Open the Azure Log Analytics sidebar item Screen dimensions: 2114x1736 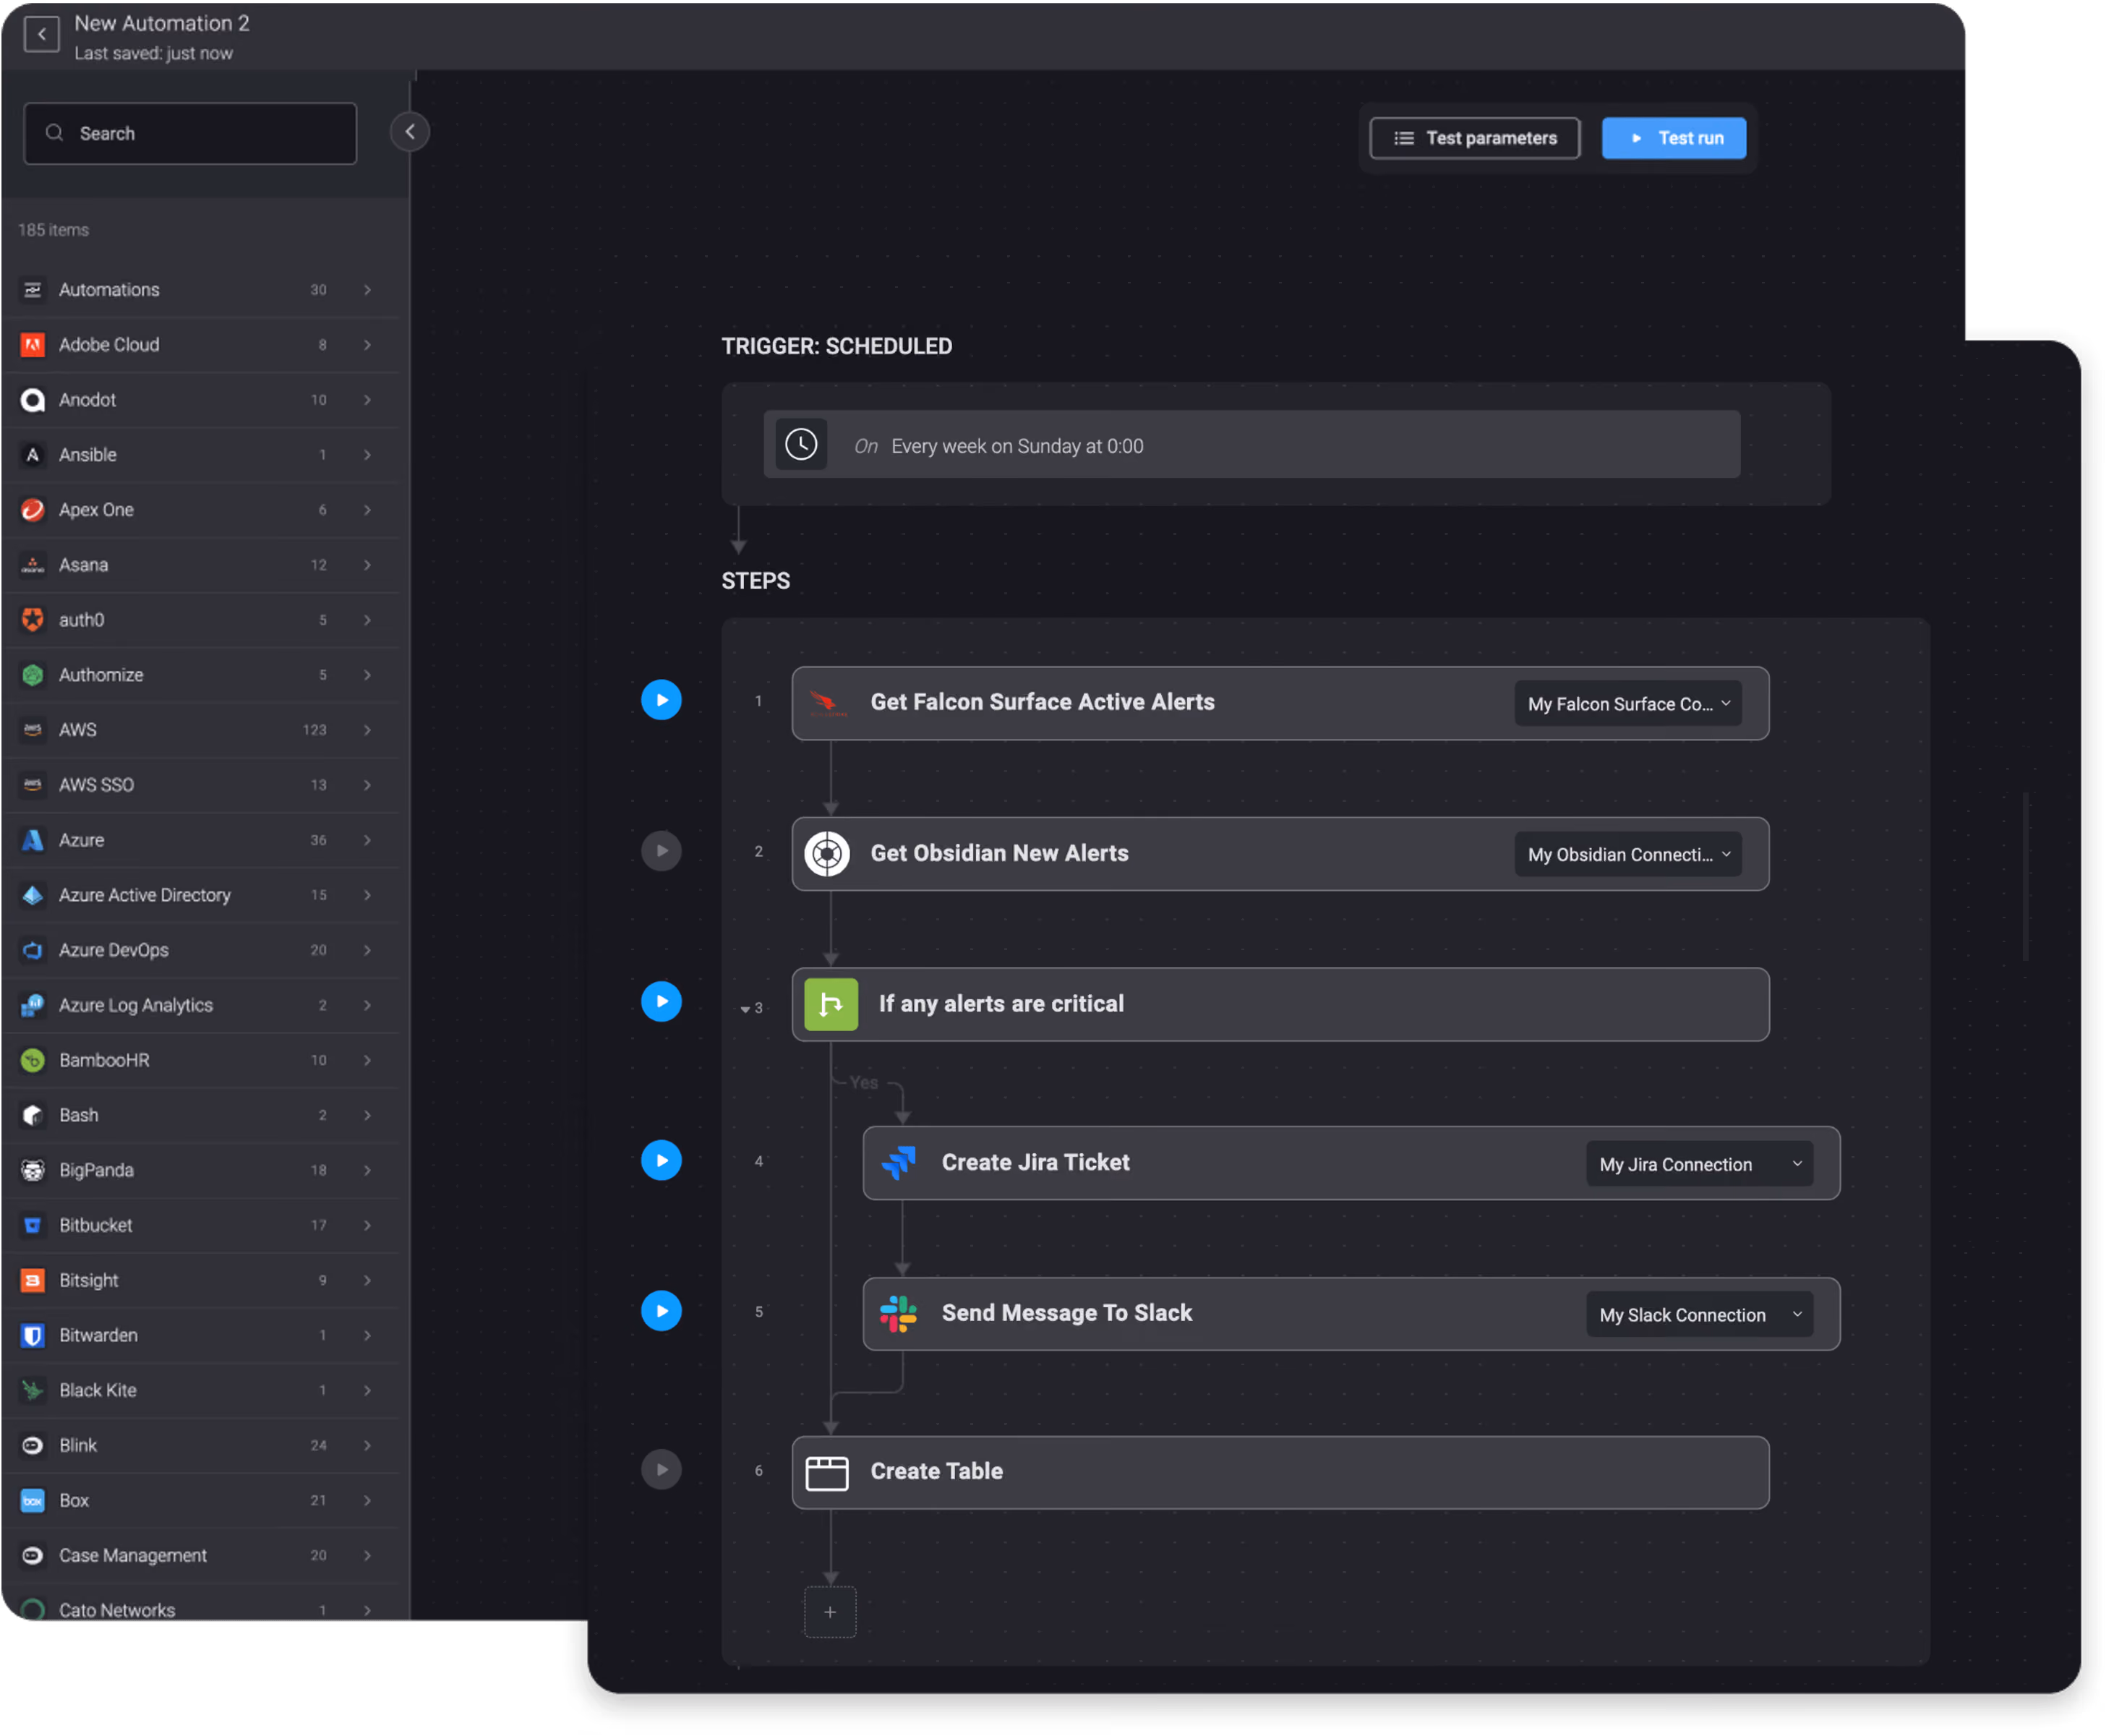[200, 1005]
